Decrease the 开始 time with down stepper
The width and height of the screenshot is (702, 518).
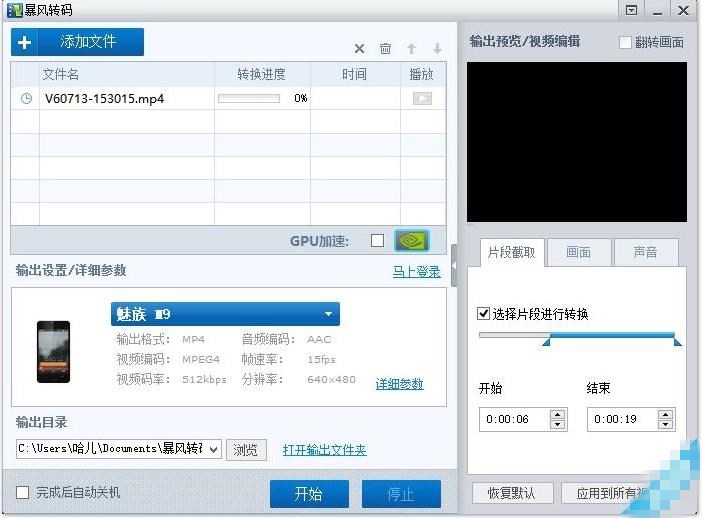(x=557, y=424)
